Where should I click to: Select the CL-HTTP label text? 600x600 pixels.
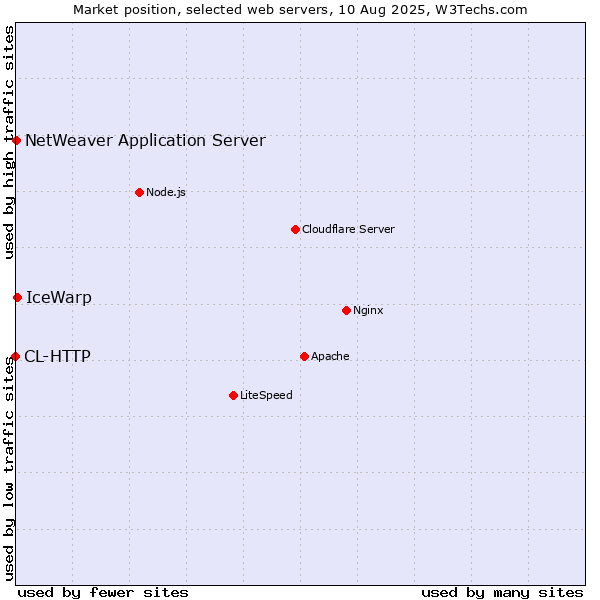[x=57, y=356]
